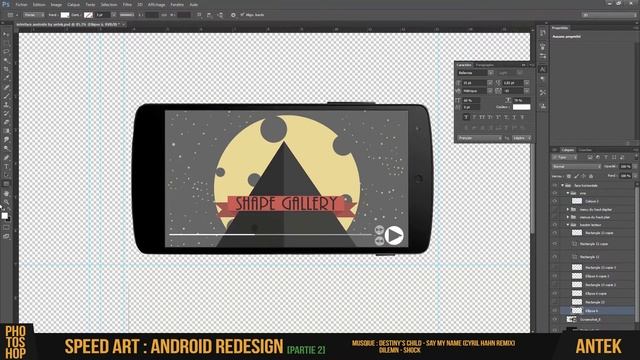Switch to the Paragraphe tab

pos(485,65)
